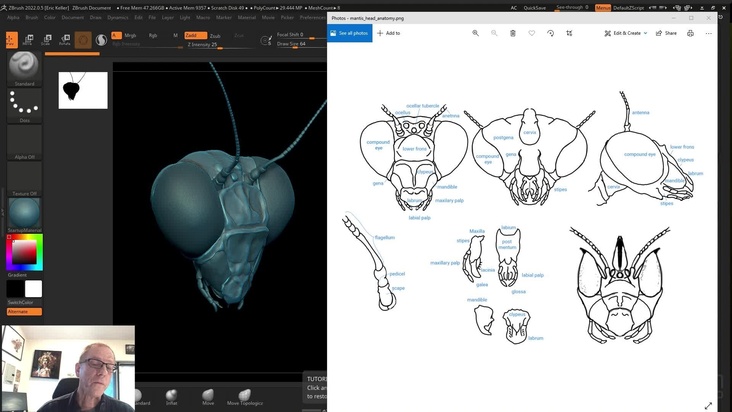Open the Dots stroke selector
Image resolution: width=732 pixels, height=412 pixels.
24,102
